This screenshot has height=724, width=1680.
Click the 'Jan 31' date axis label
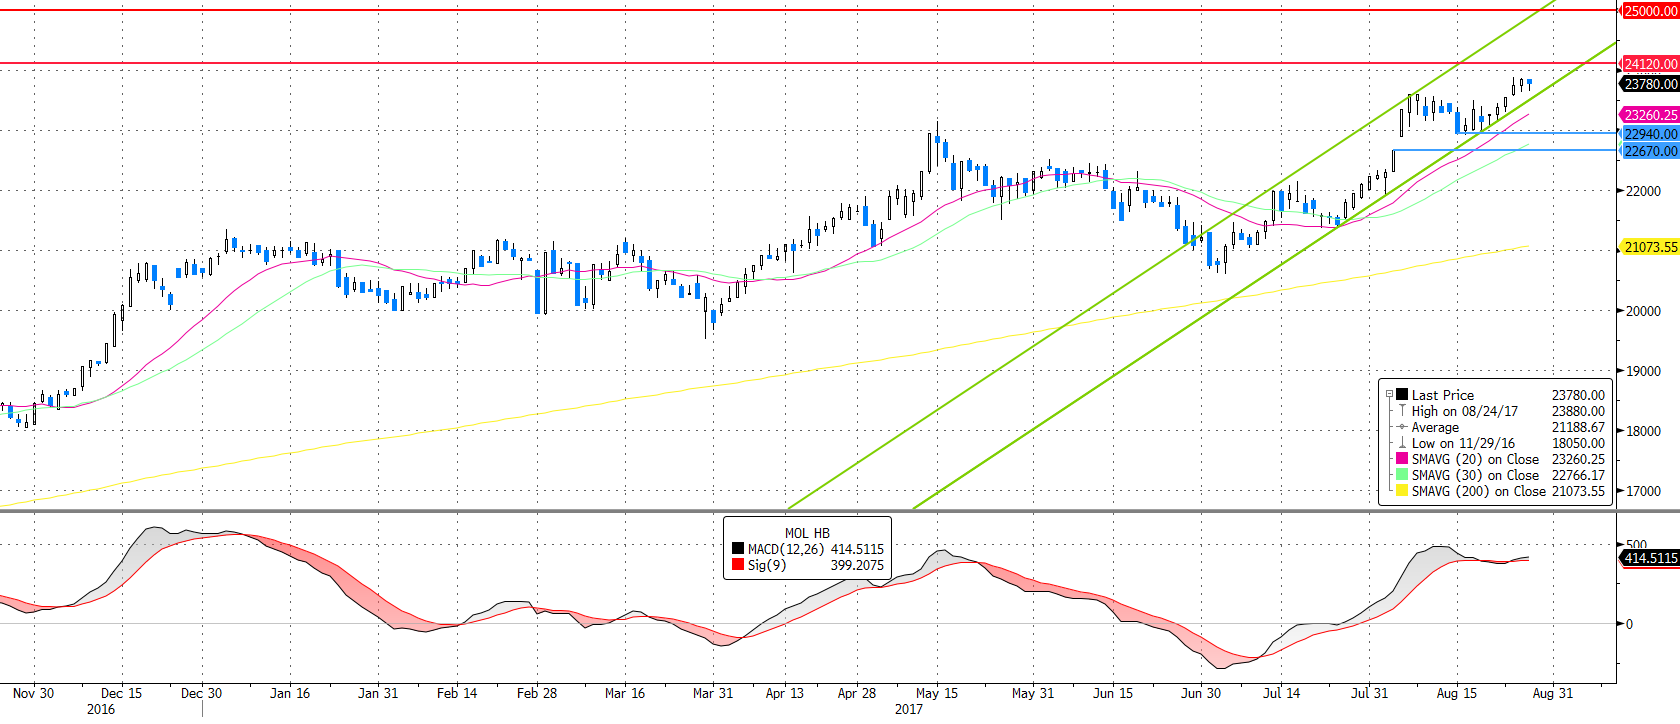pos(378,693)
